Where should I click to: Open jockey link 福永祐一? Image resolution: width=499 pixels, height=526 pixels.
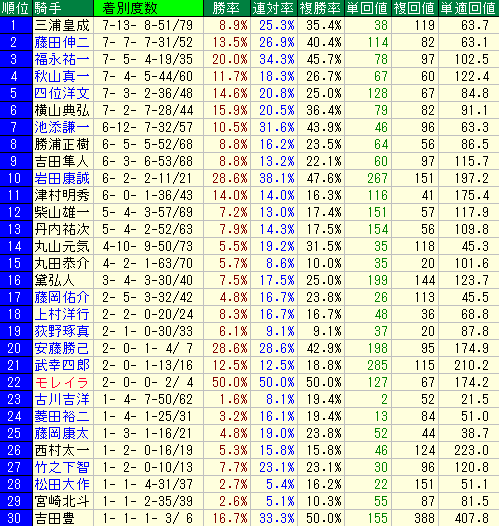(x=62, y=59)
